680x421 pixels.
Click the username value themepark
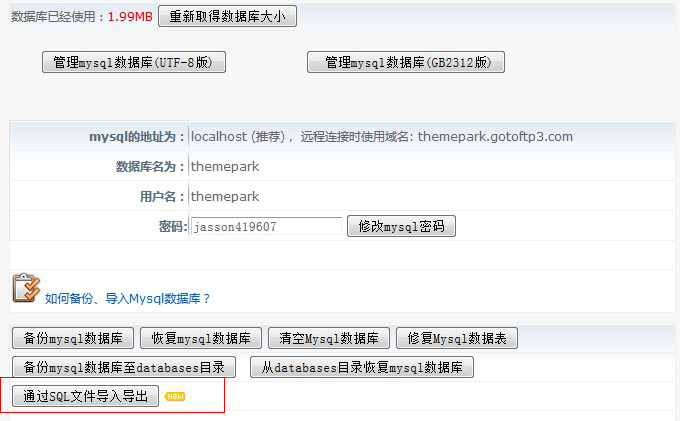coord(225,196)
